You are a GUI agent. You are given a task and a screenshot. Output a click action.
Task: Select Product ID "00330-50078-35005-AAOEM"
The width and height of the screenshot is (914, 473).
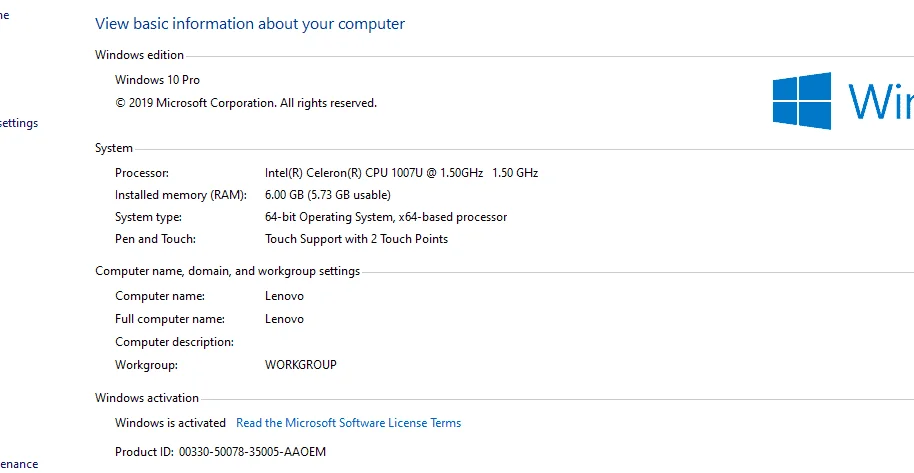(x=252, y=452)
